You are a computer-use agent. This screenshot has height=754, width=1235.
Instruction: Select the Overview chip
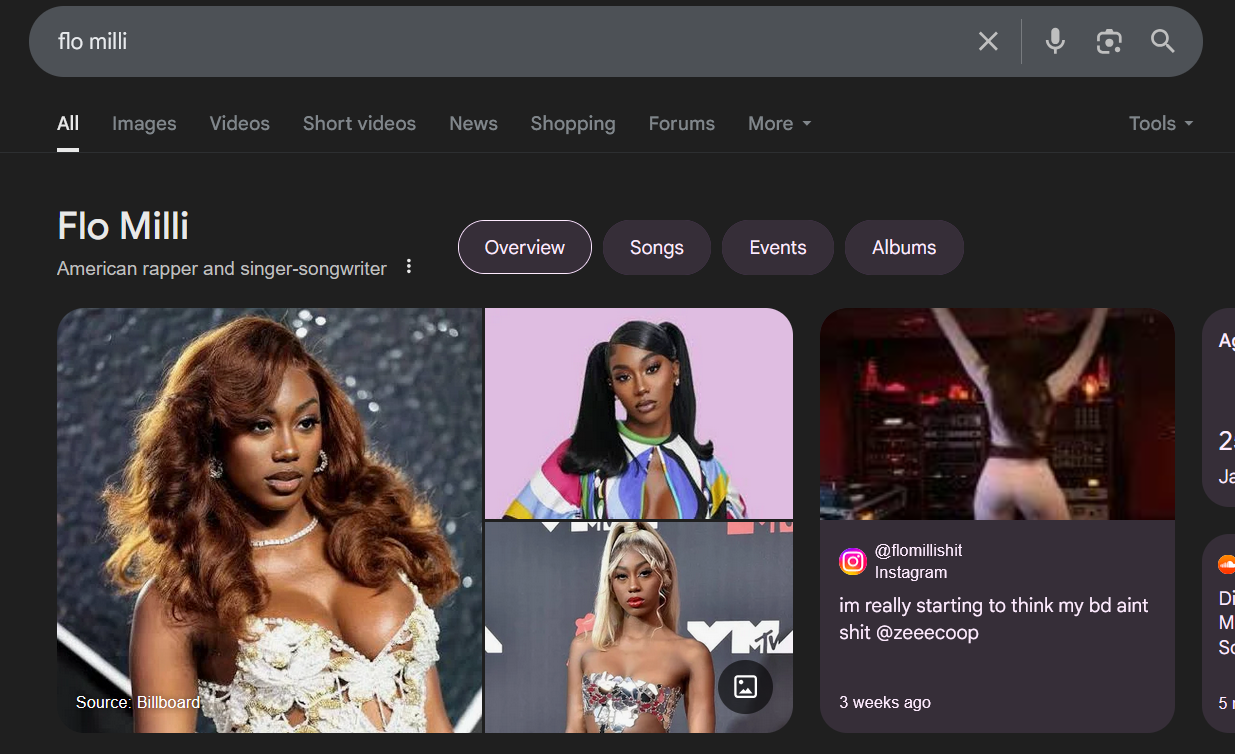coord(525,247)
